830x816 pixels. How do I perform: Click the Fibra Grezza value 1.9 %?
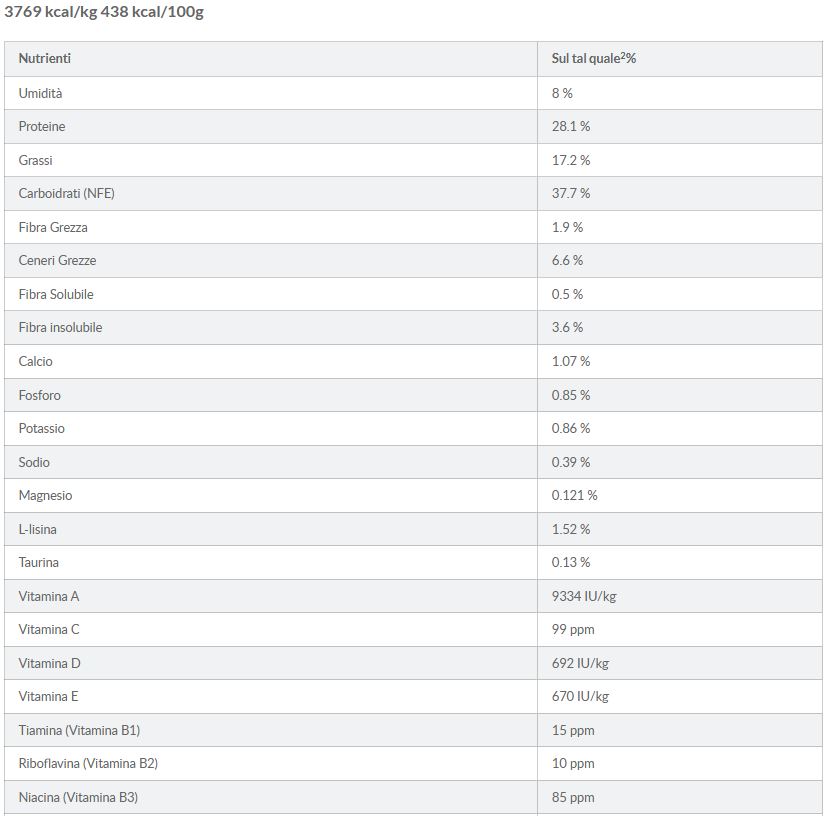pyautogui.click(x=567, y=227)
